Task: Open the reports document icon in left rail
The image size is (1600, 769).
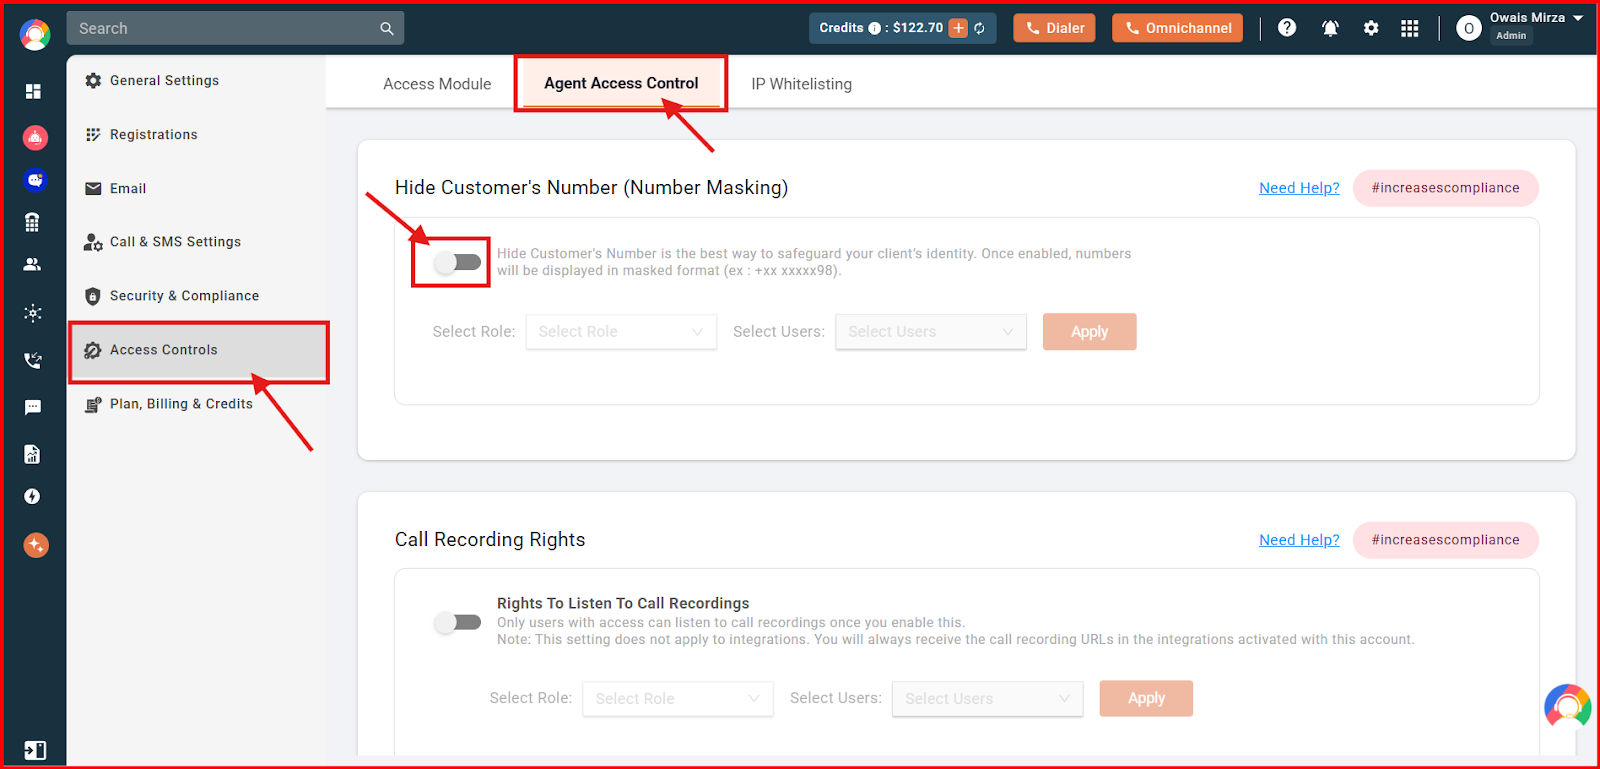Action: [32, 454]
